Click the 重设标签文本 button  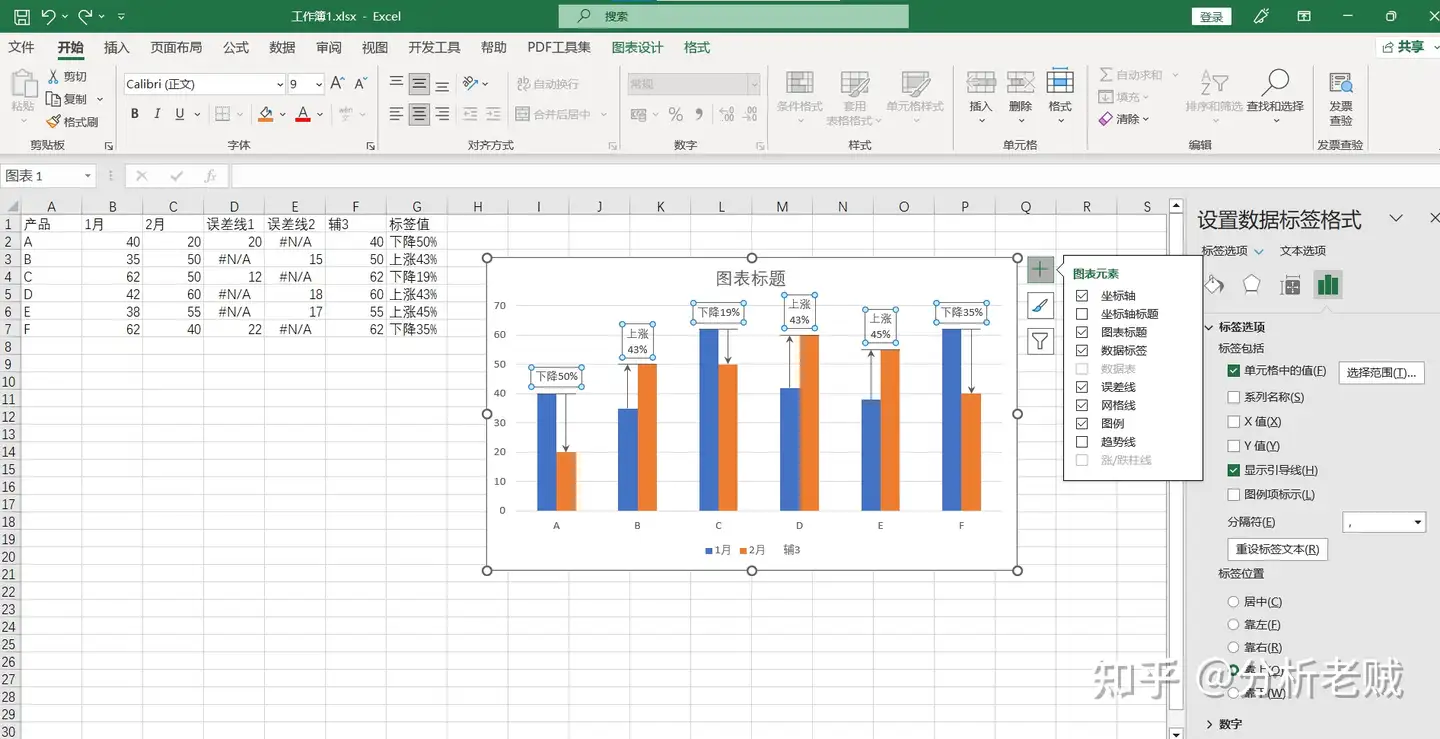point(1277,549)
